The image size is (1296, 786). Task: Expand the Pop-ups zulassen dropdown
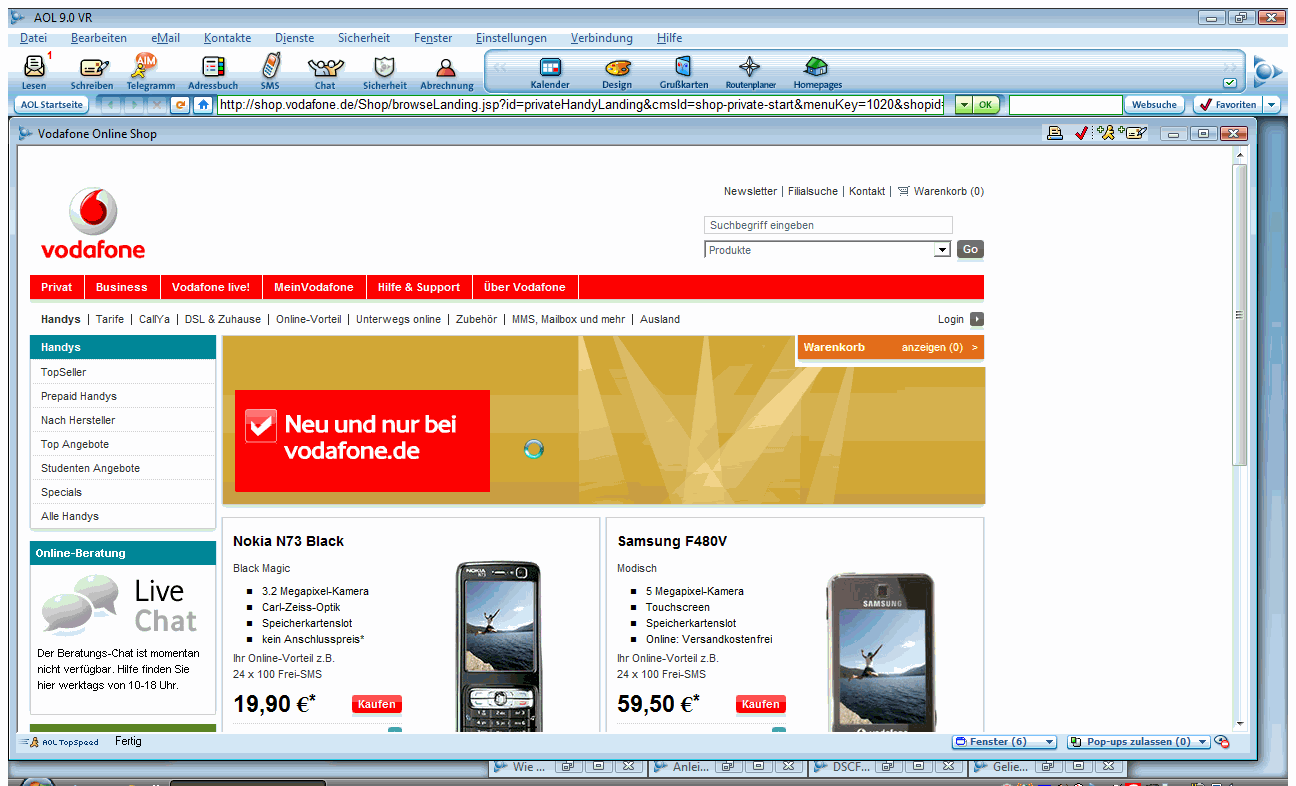pos(1203,742)
